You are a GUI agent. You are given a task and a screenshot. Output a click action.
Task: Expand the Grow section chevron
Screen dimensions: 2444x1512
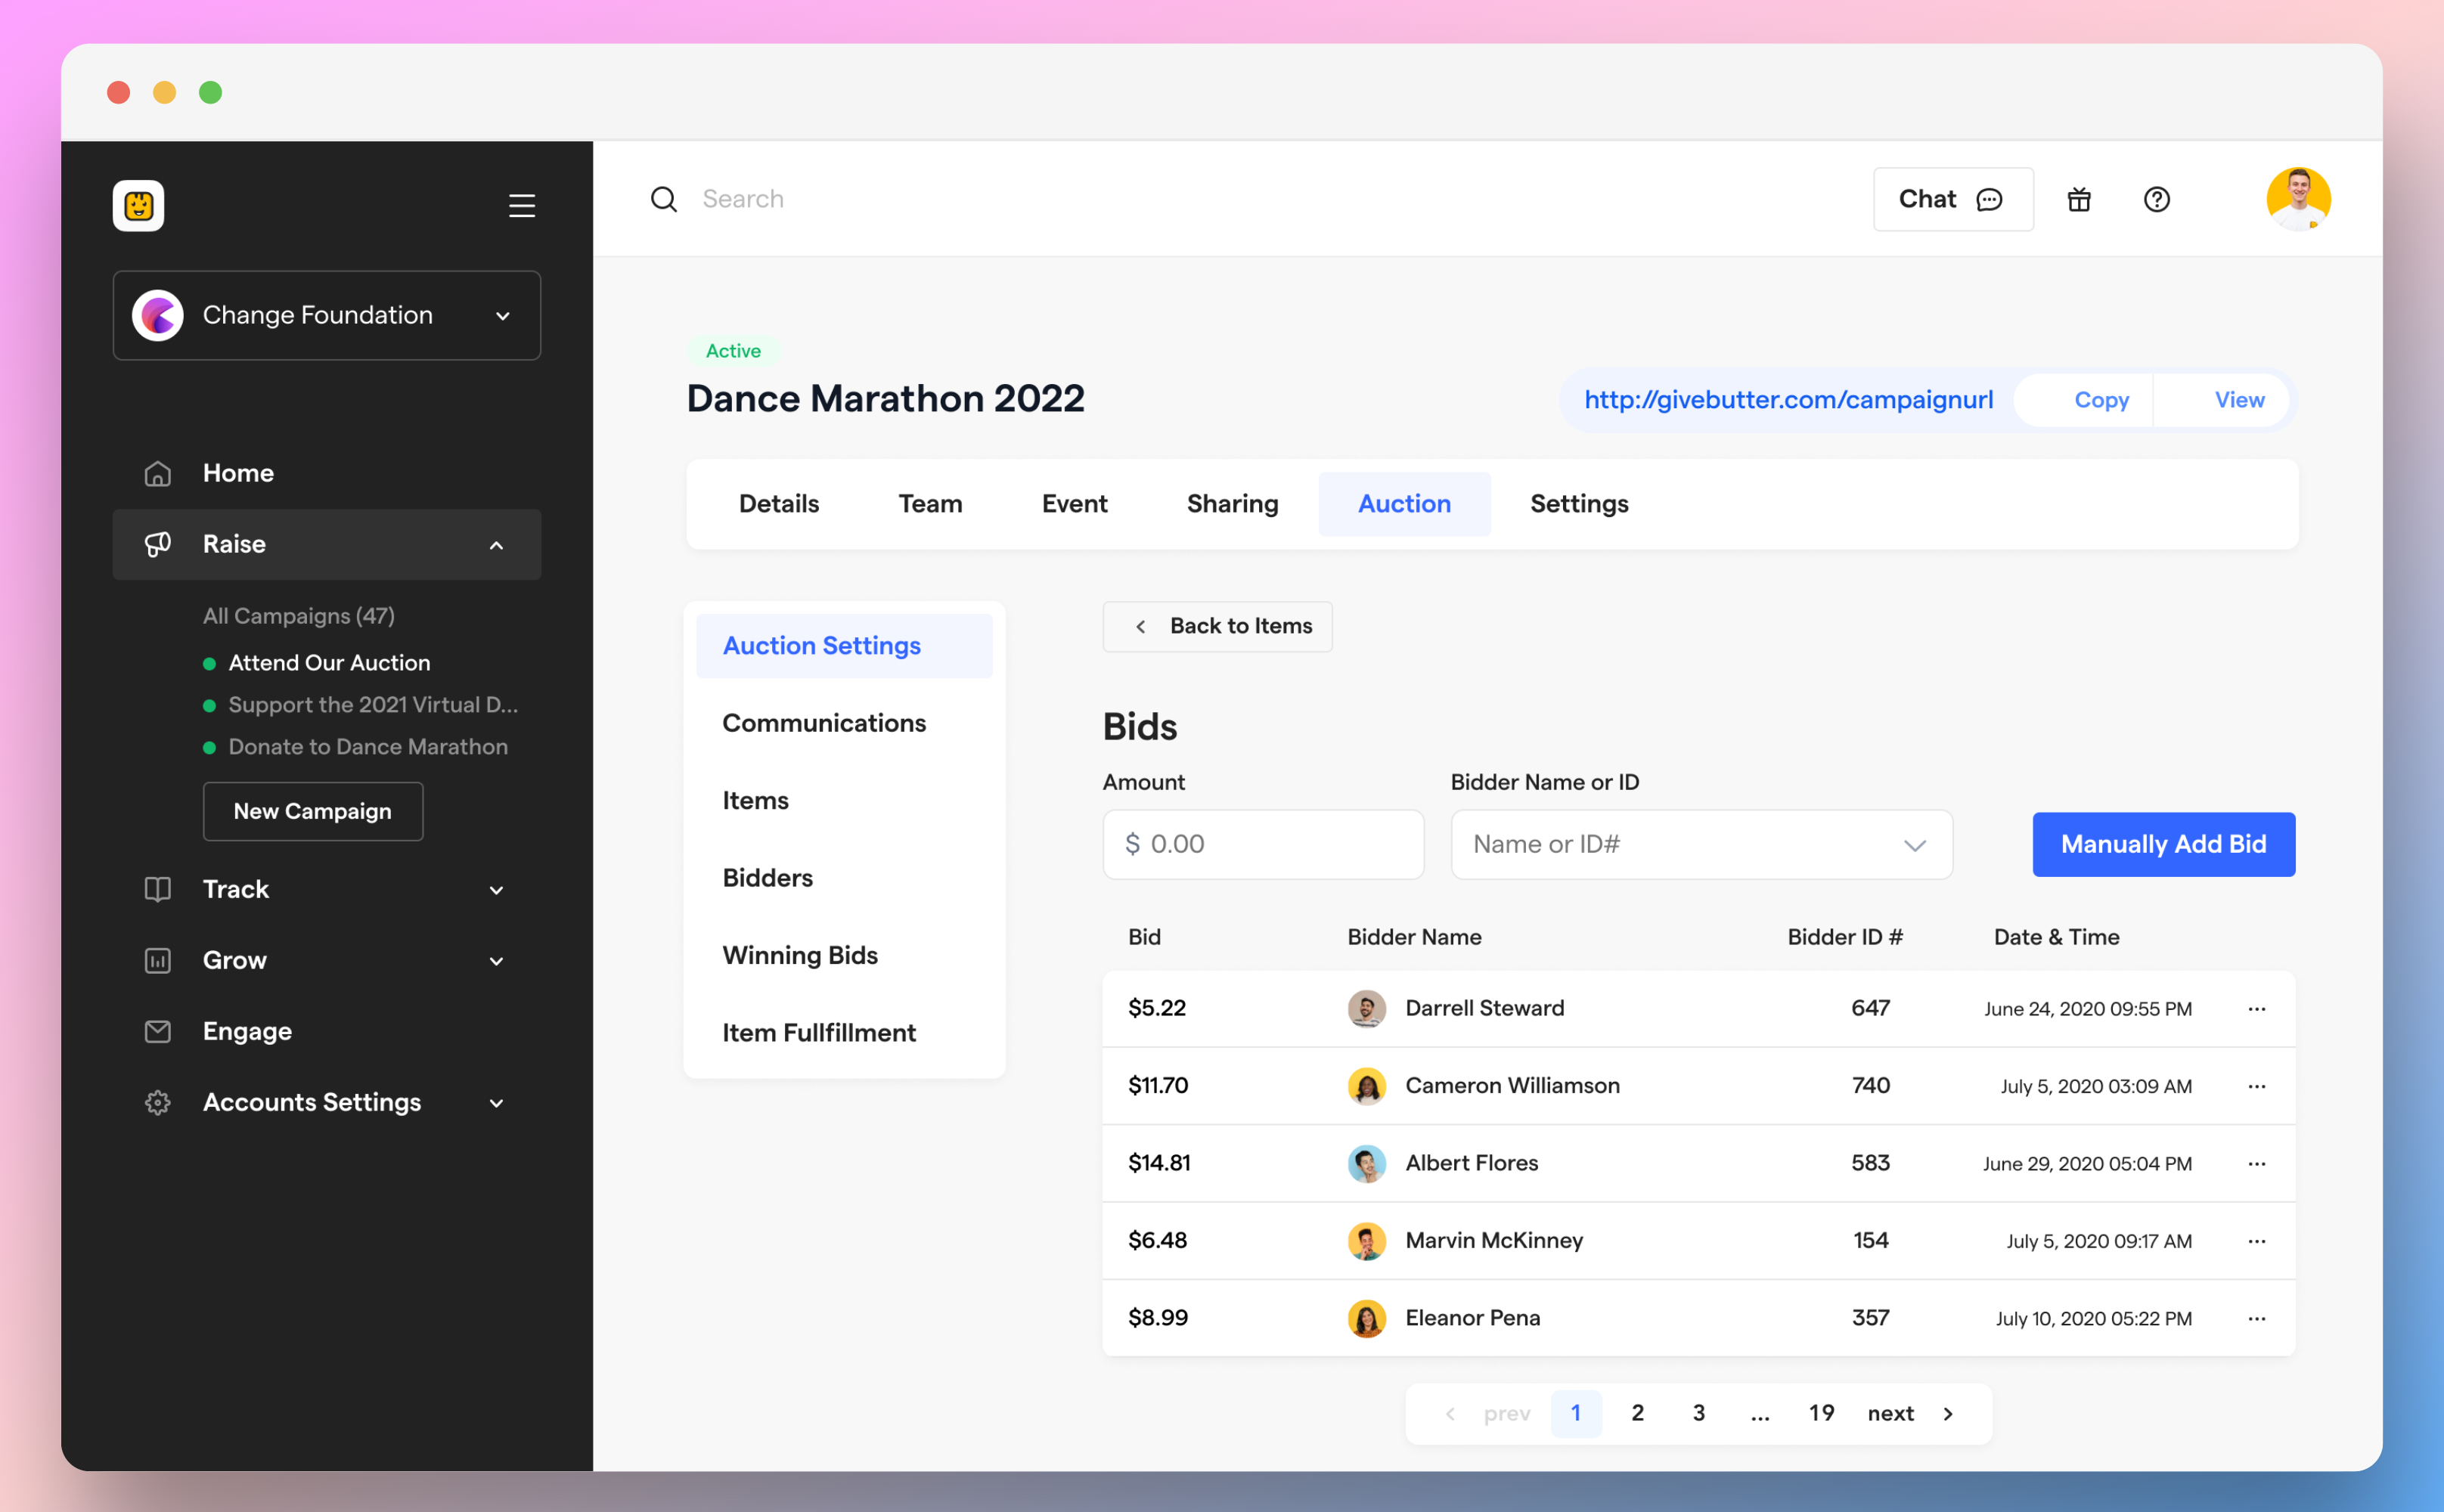496,961
